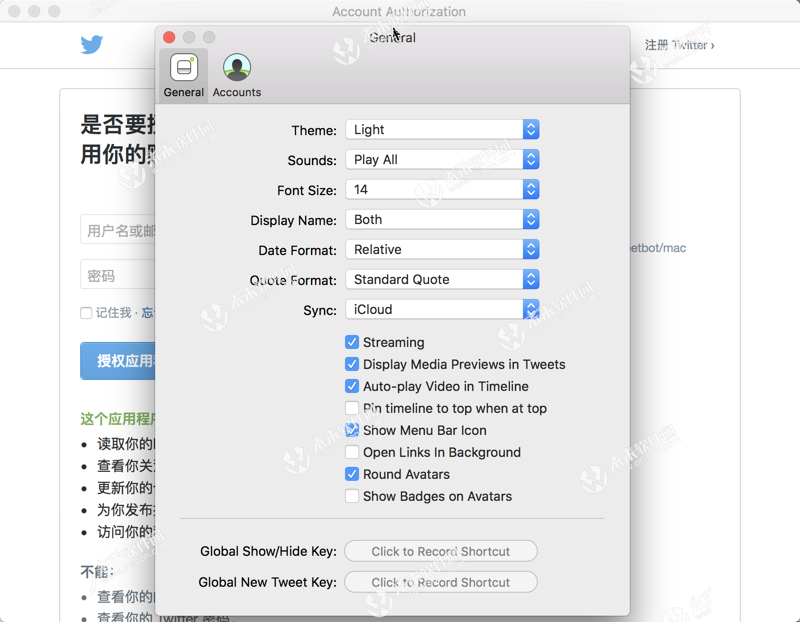Check the remember me box in the Authorization window
This screenshot has width=800, height=622.
(x=86, y=313)
